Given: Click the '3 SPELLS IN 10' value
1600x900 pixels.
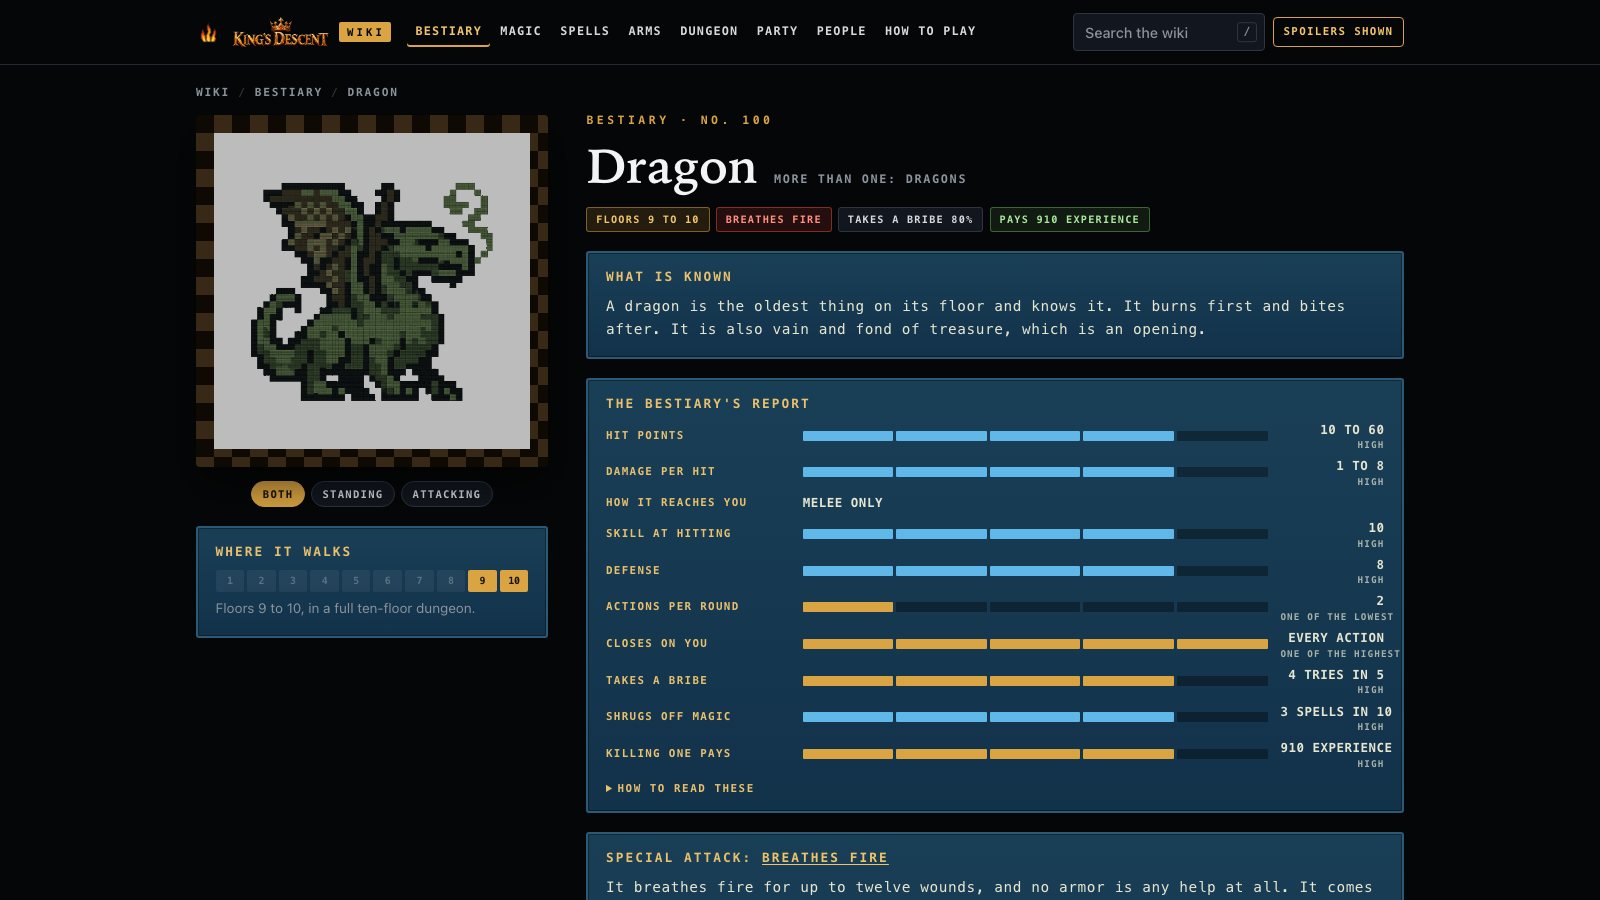Looking at the screenshot, I should [1336, 712].
